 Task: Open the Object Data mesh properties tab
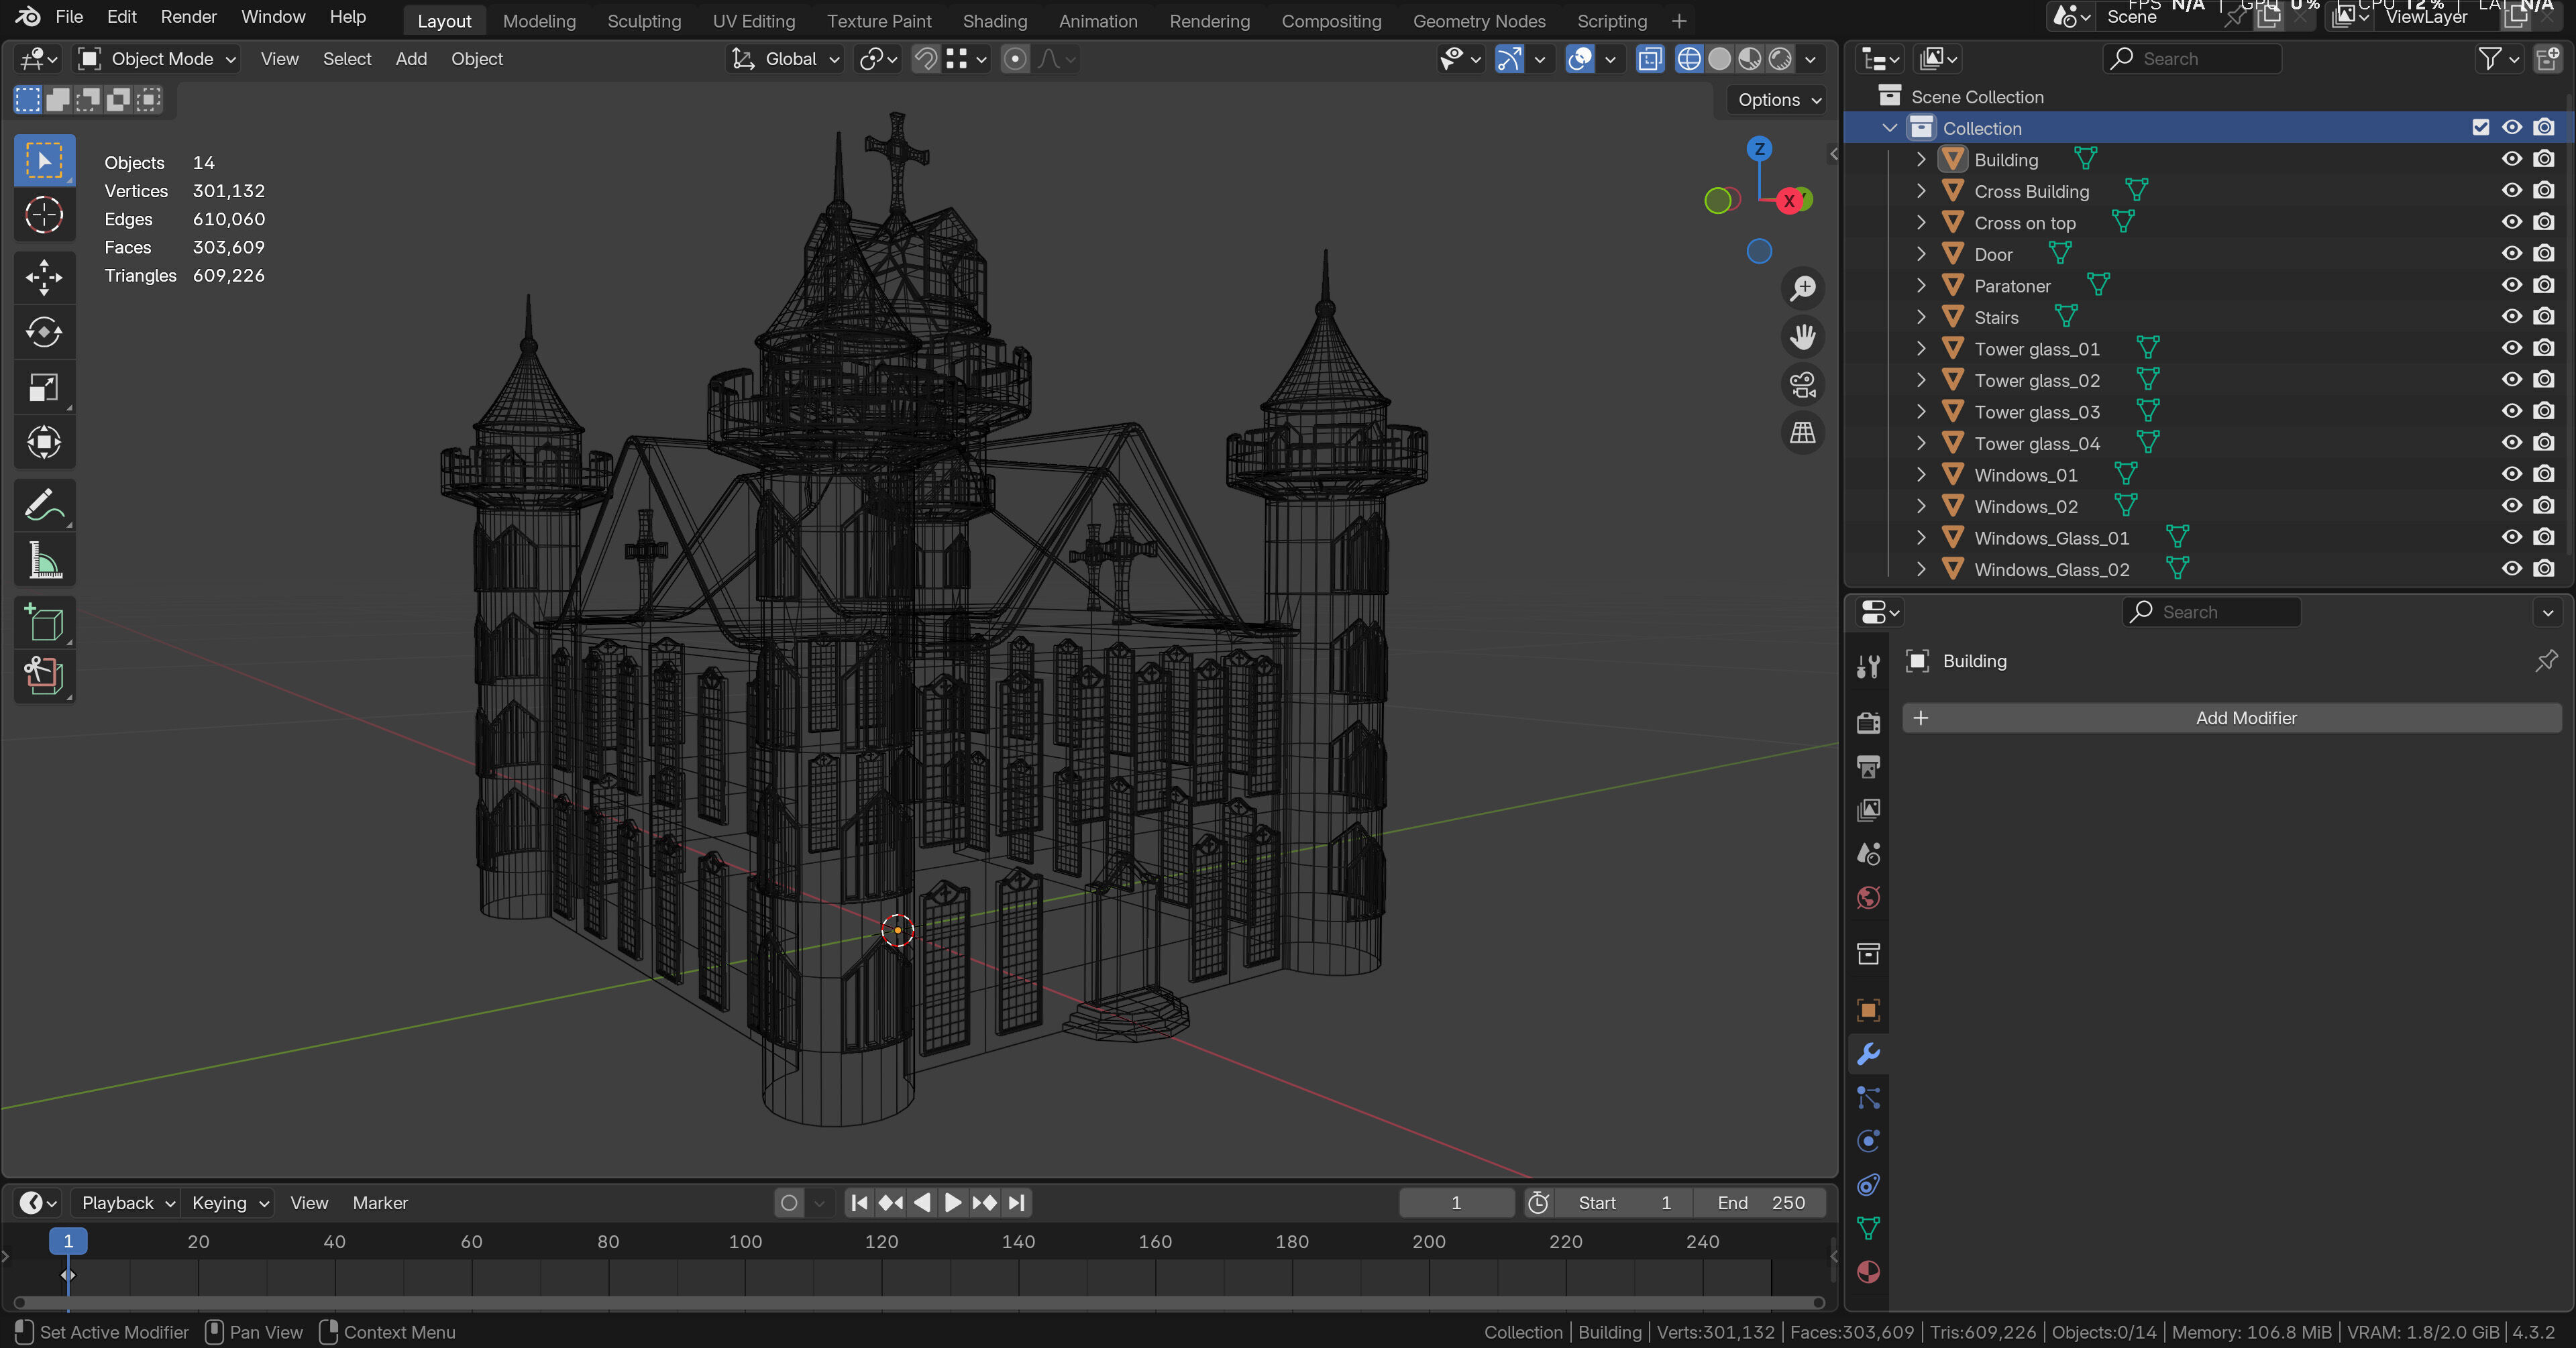coord(1868,1228)
